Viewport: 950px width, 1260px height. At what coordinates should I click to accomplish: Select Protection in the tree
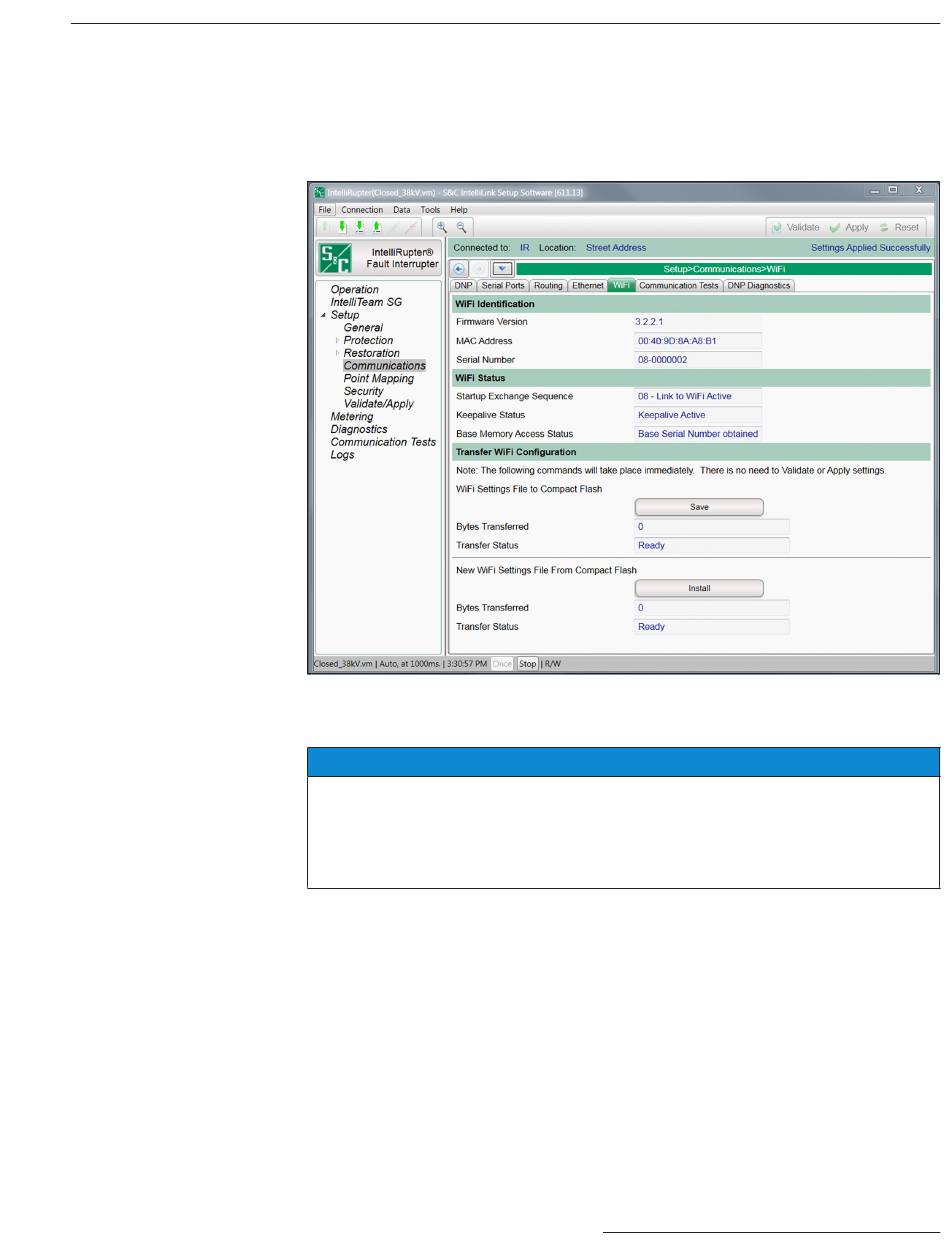point(368,341)
